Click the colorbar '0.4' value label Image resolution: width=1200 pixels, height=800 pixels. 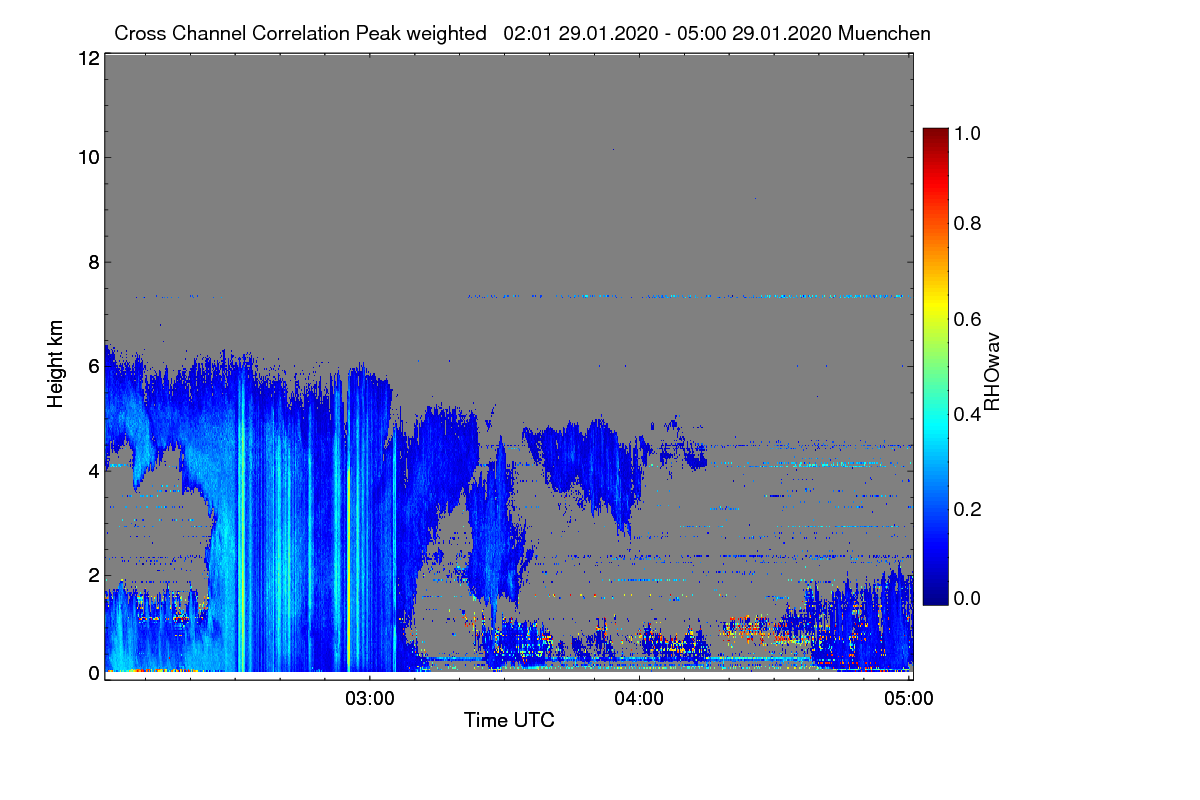tap(968, 413)
